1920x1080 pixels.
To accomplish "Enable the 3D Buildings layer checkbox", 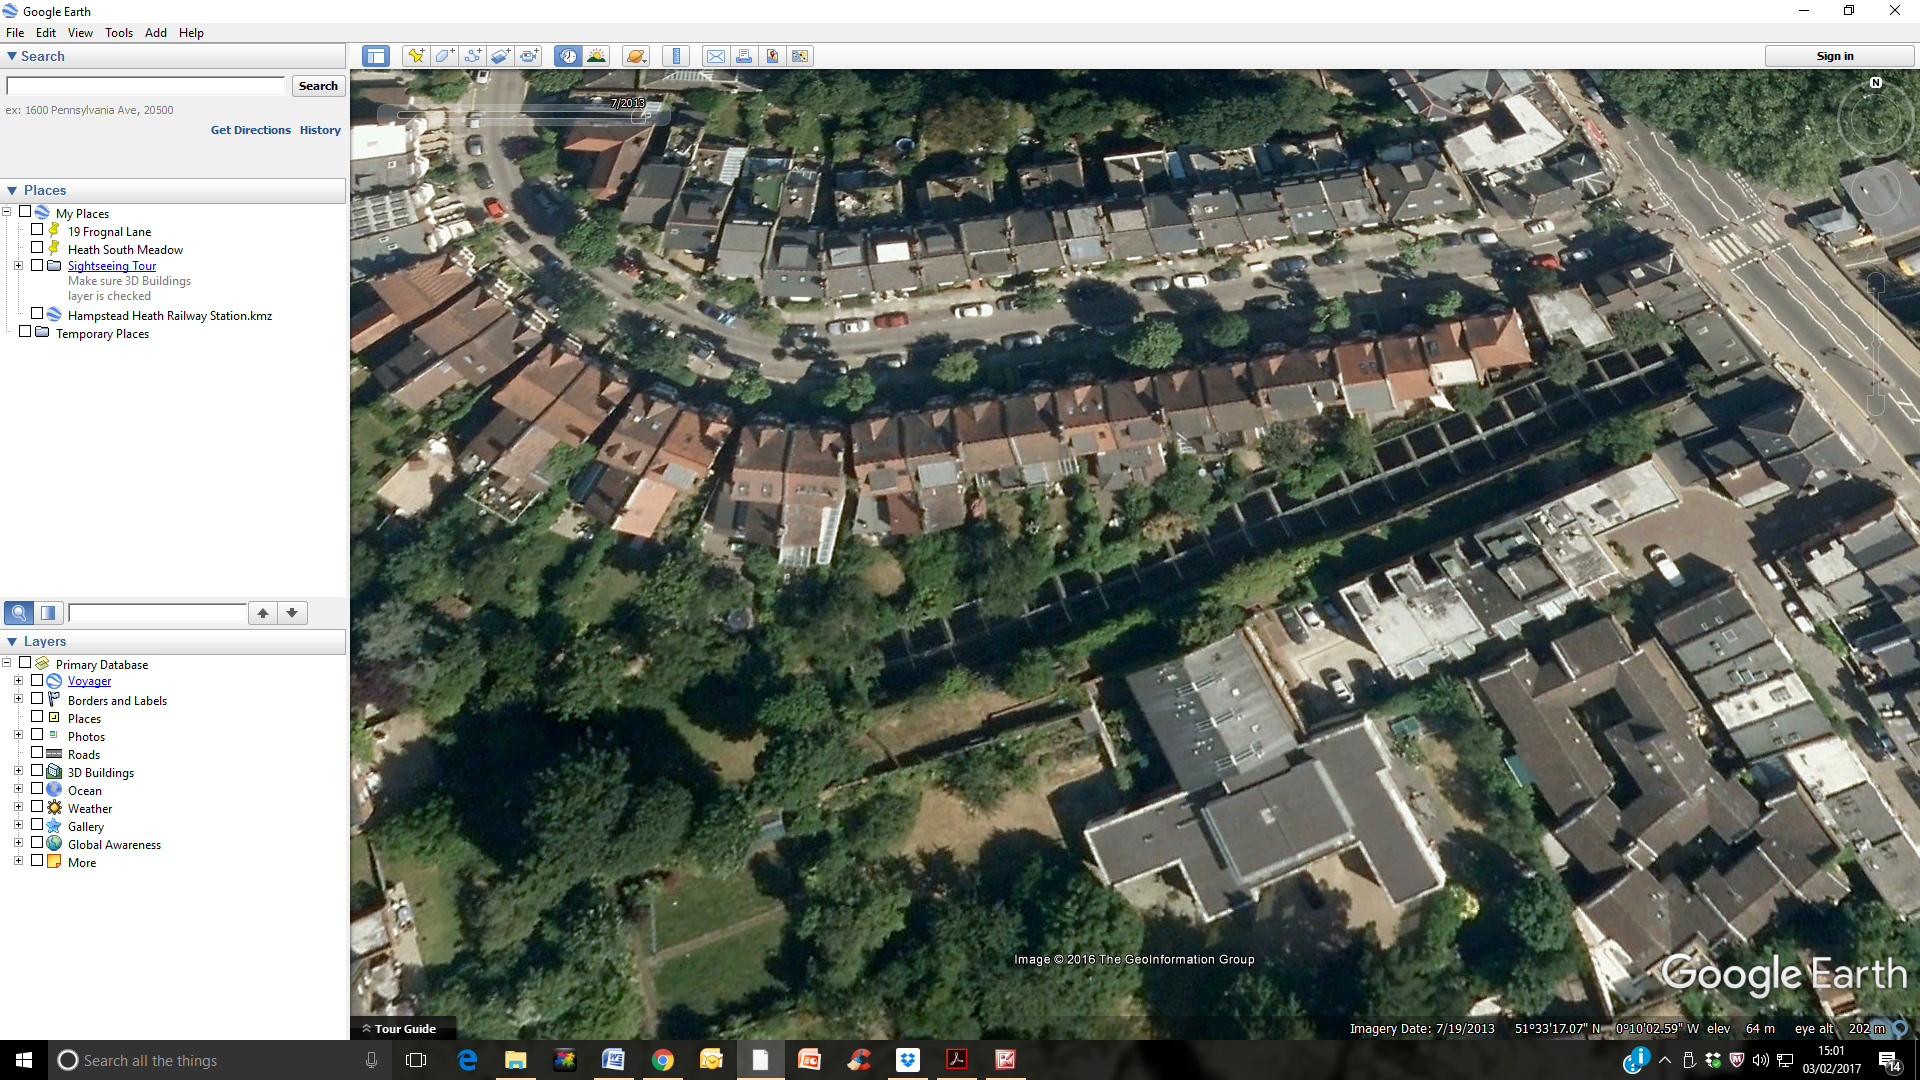I will [x=37, y=771].
